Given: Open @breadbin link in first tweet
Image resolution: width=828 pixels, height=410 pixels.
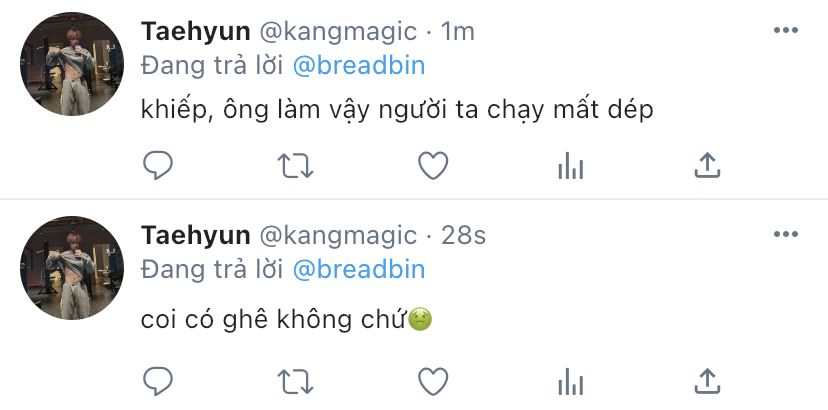Looking at the screenshot, I should [x=359, y=66].
